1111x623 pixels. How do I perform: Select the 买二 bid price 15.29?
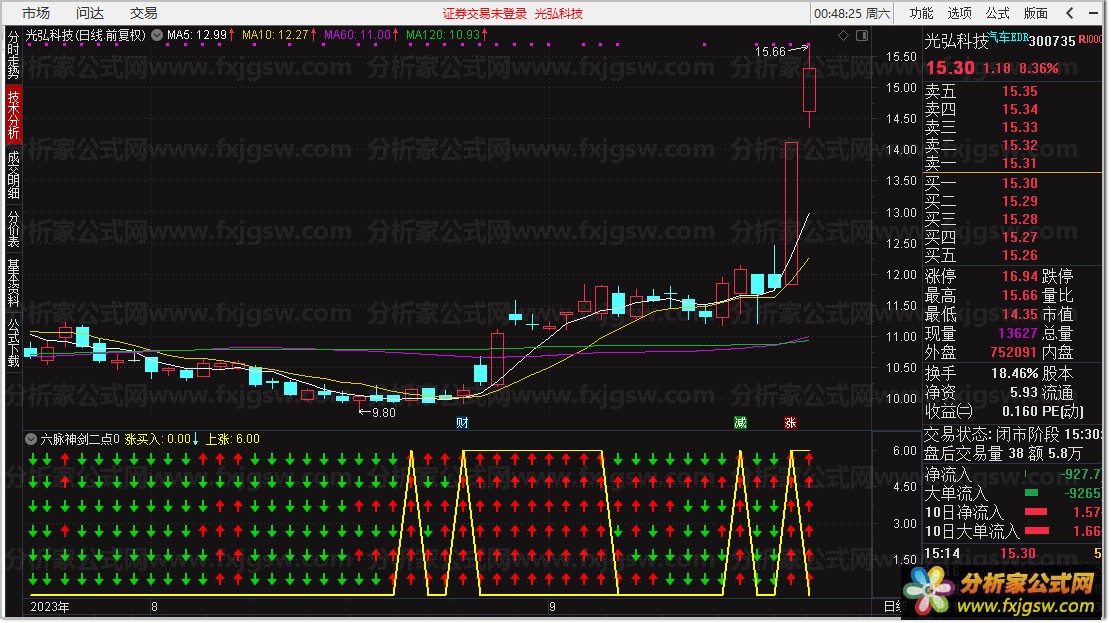pyautogui.click(x=1020, y=201)
